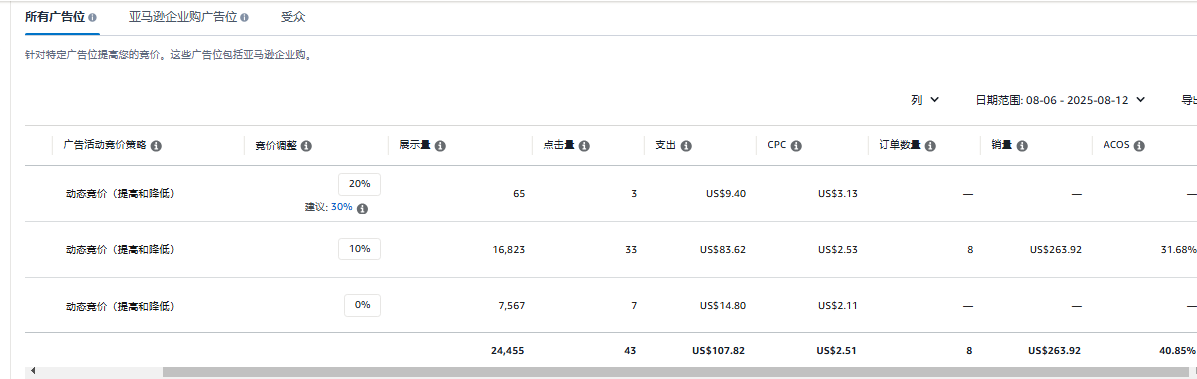Click info icon next to 点击量
This screenshot has height=379, width=1197.
click(x=584, y=146)
